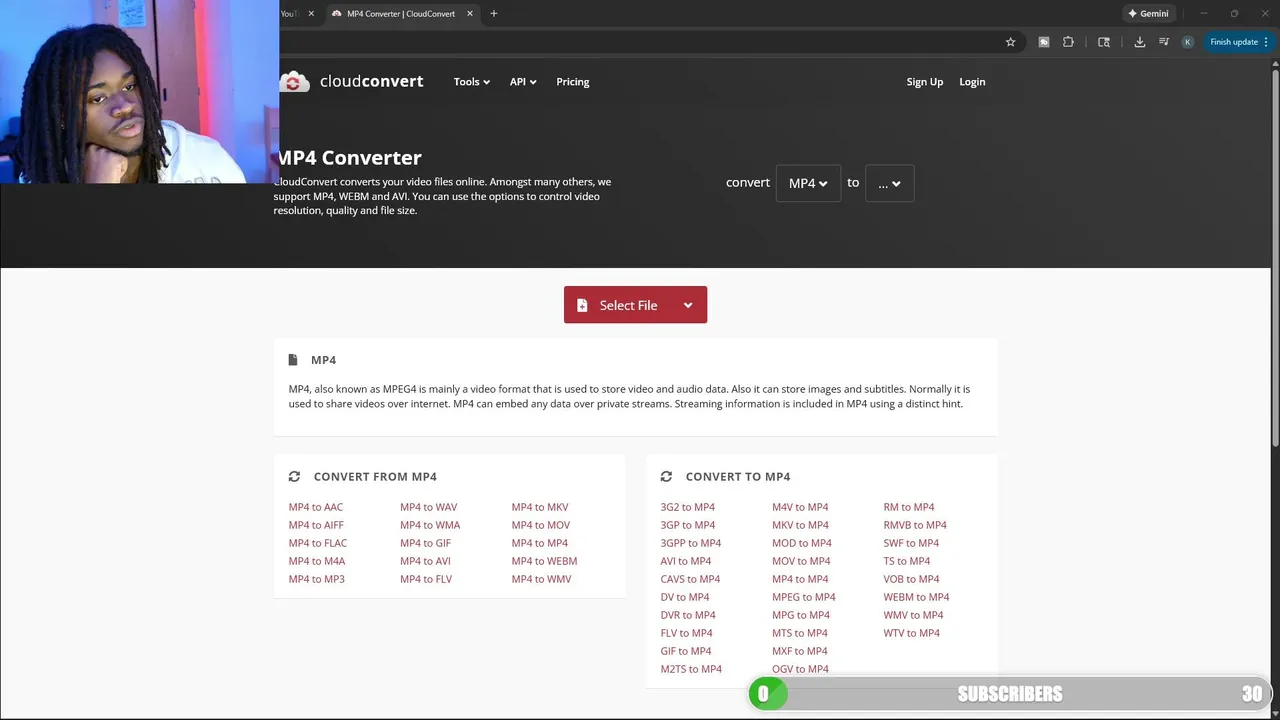Image resolution: width=1280 pixels, height=720 pixels.
Task: Click the MP4 to FLAC link
Action: [x=318, y=543]
